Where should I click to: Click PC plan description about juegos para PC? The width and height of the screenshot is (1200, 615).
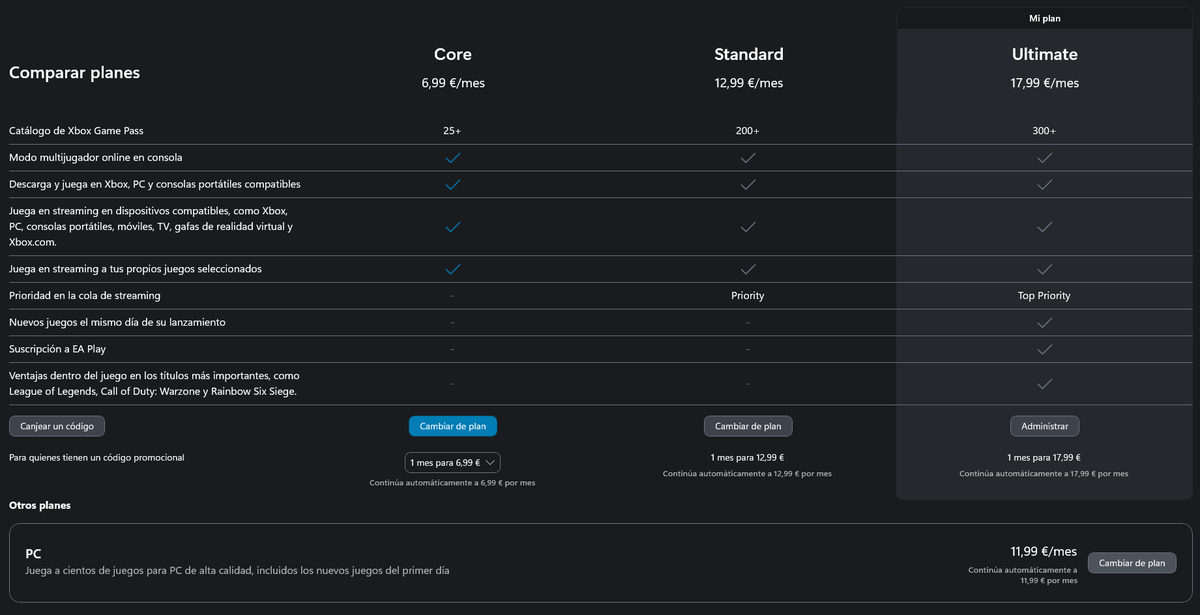tap(237, 571)
